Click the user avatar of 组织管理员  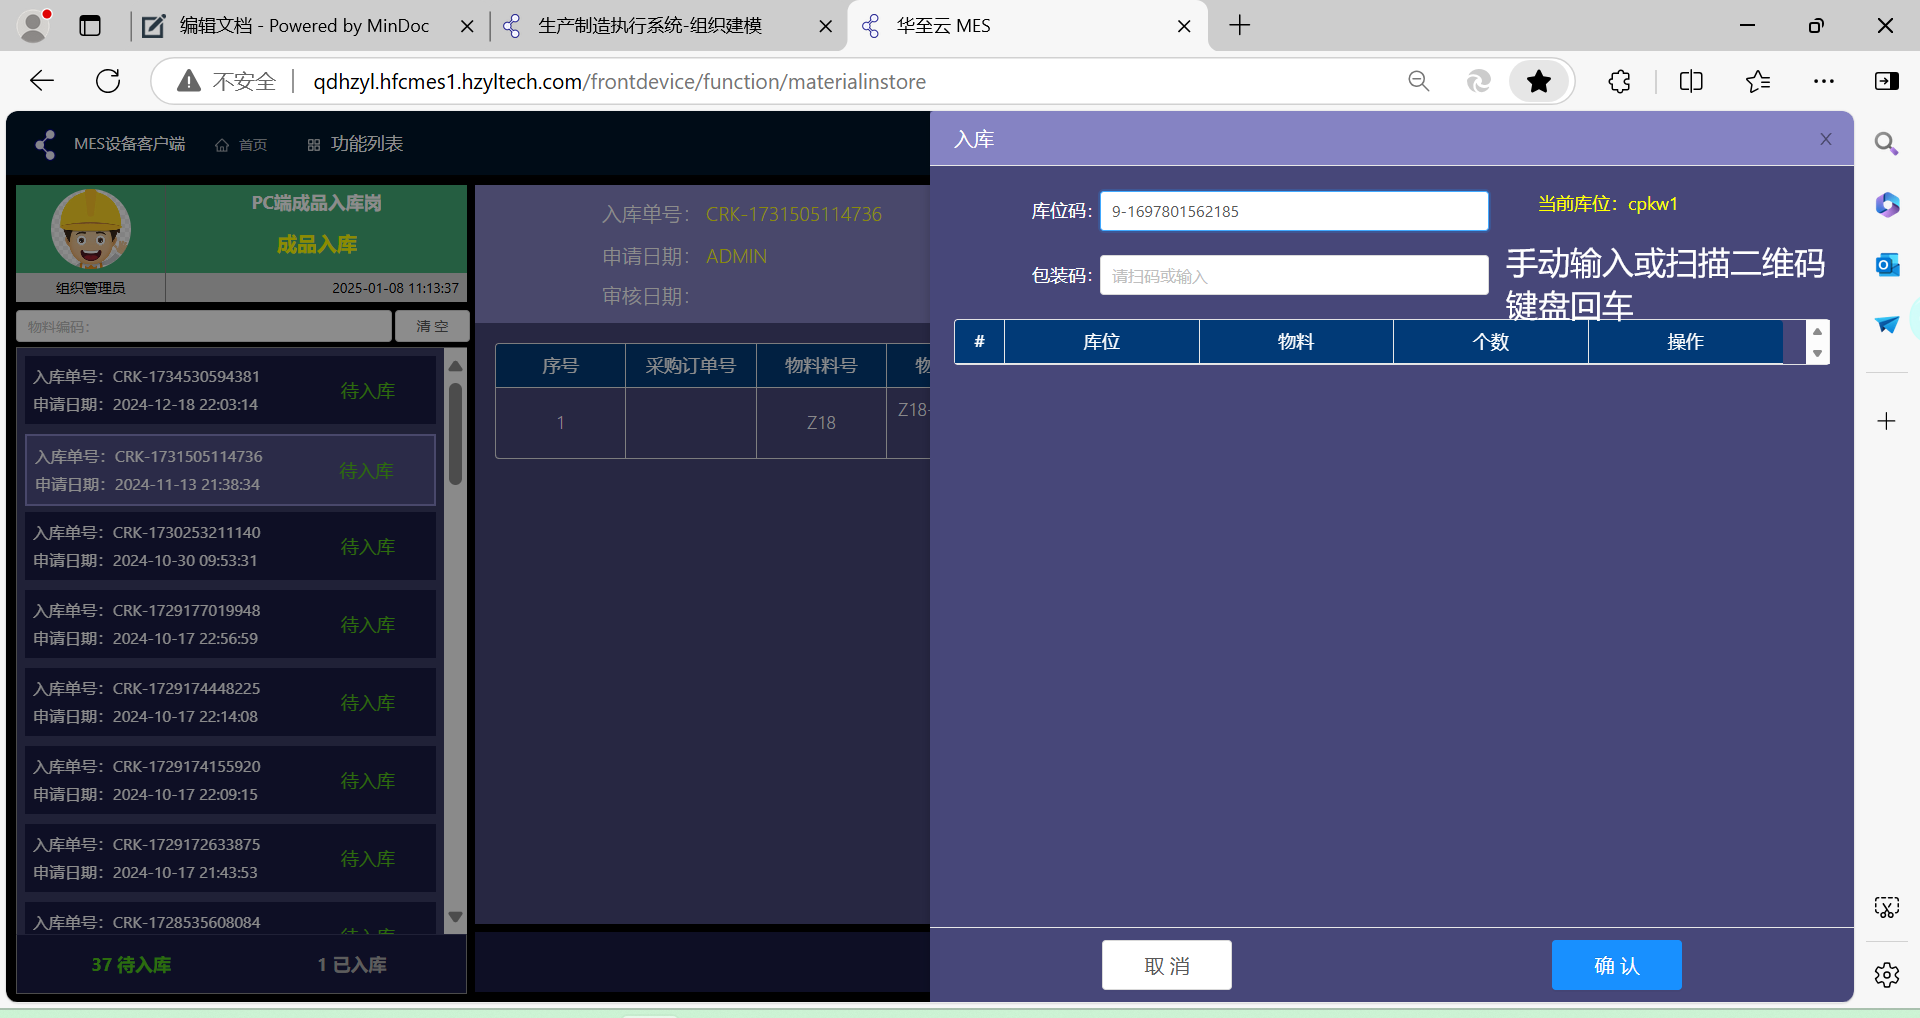coord(91,229)
